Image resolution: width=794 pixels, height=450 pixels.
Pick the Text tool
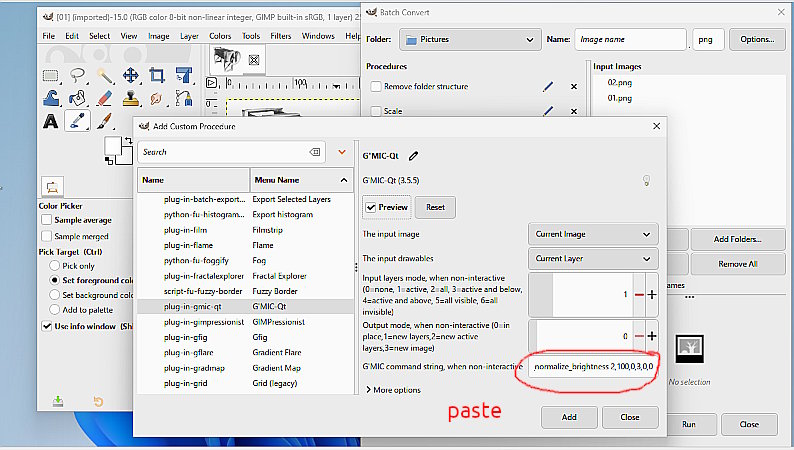(x=50, y=121)
